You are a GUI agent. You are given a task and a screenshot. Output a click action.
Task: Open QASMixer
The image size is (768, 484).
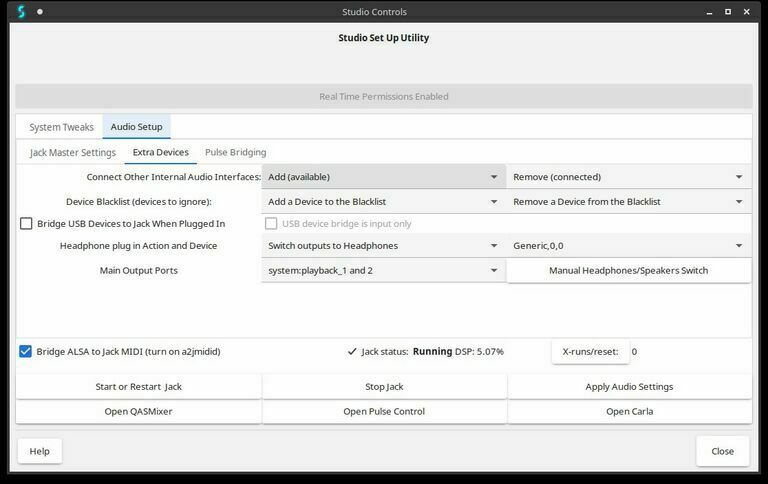tap(139, 411)
